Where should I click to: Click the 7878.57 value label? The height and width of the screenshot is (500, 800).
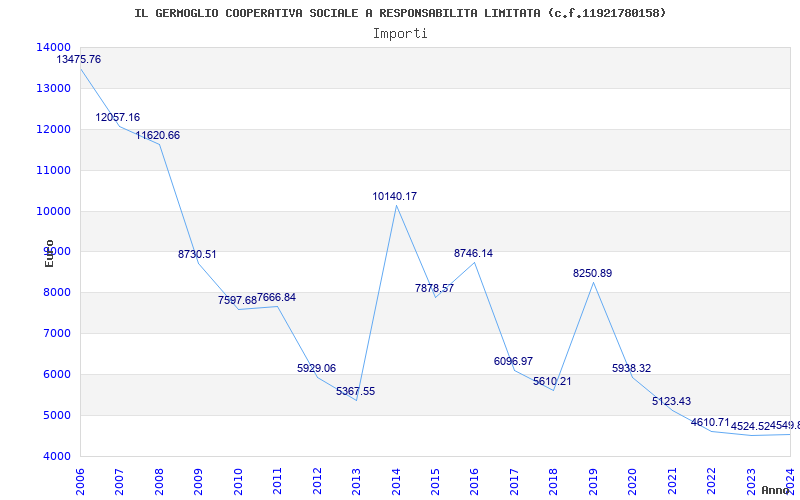[434, 288]
